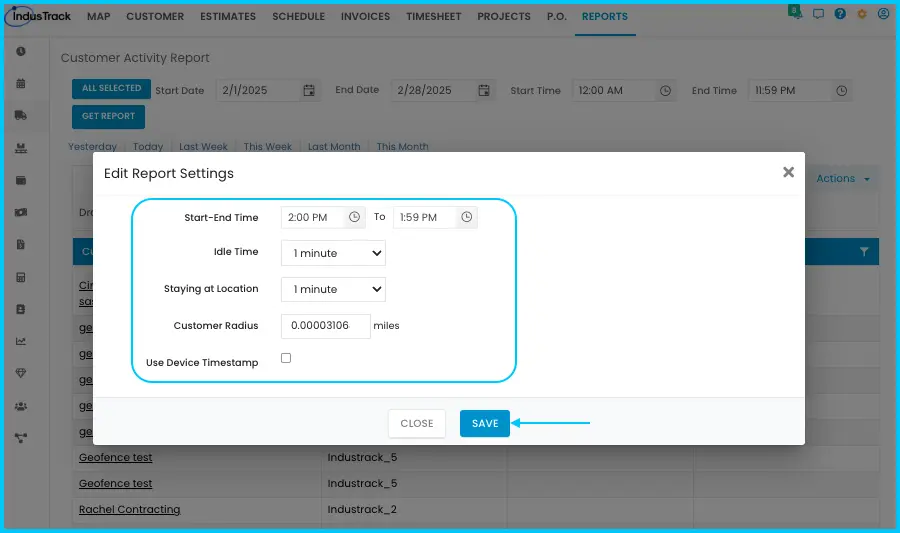Open the orange settings gear icon
The width and height of the screenshot is (900, 533).
click(862, 14)
